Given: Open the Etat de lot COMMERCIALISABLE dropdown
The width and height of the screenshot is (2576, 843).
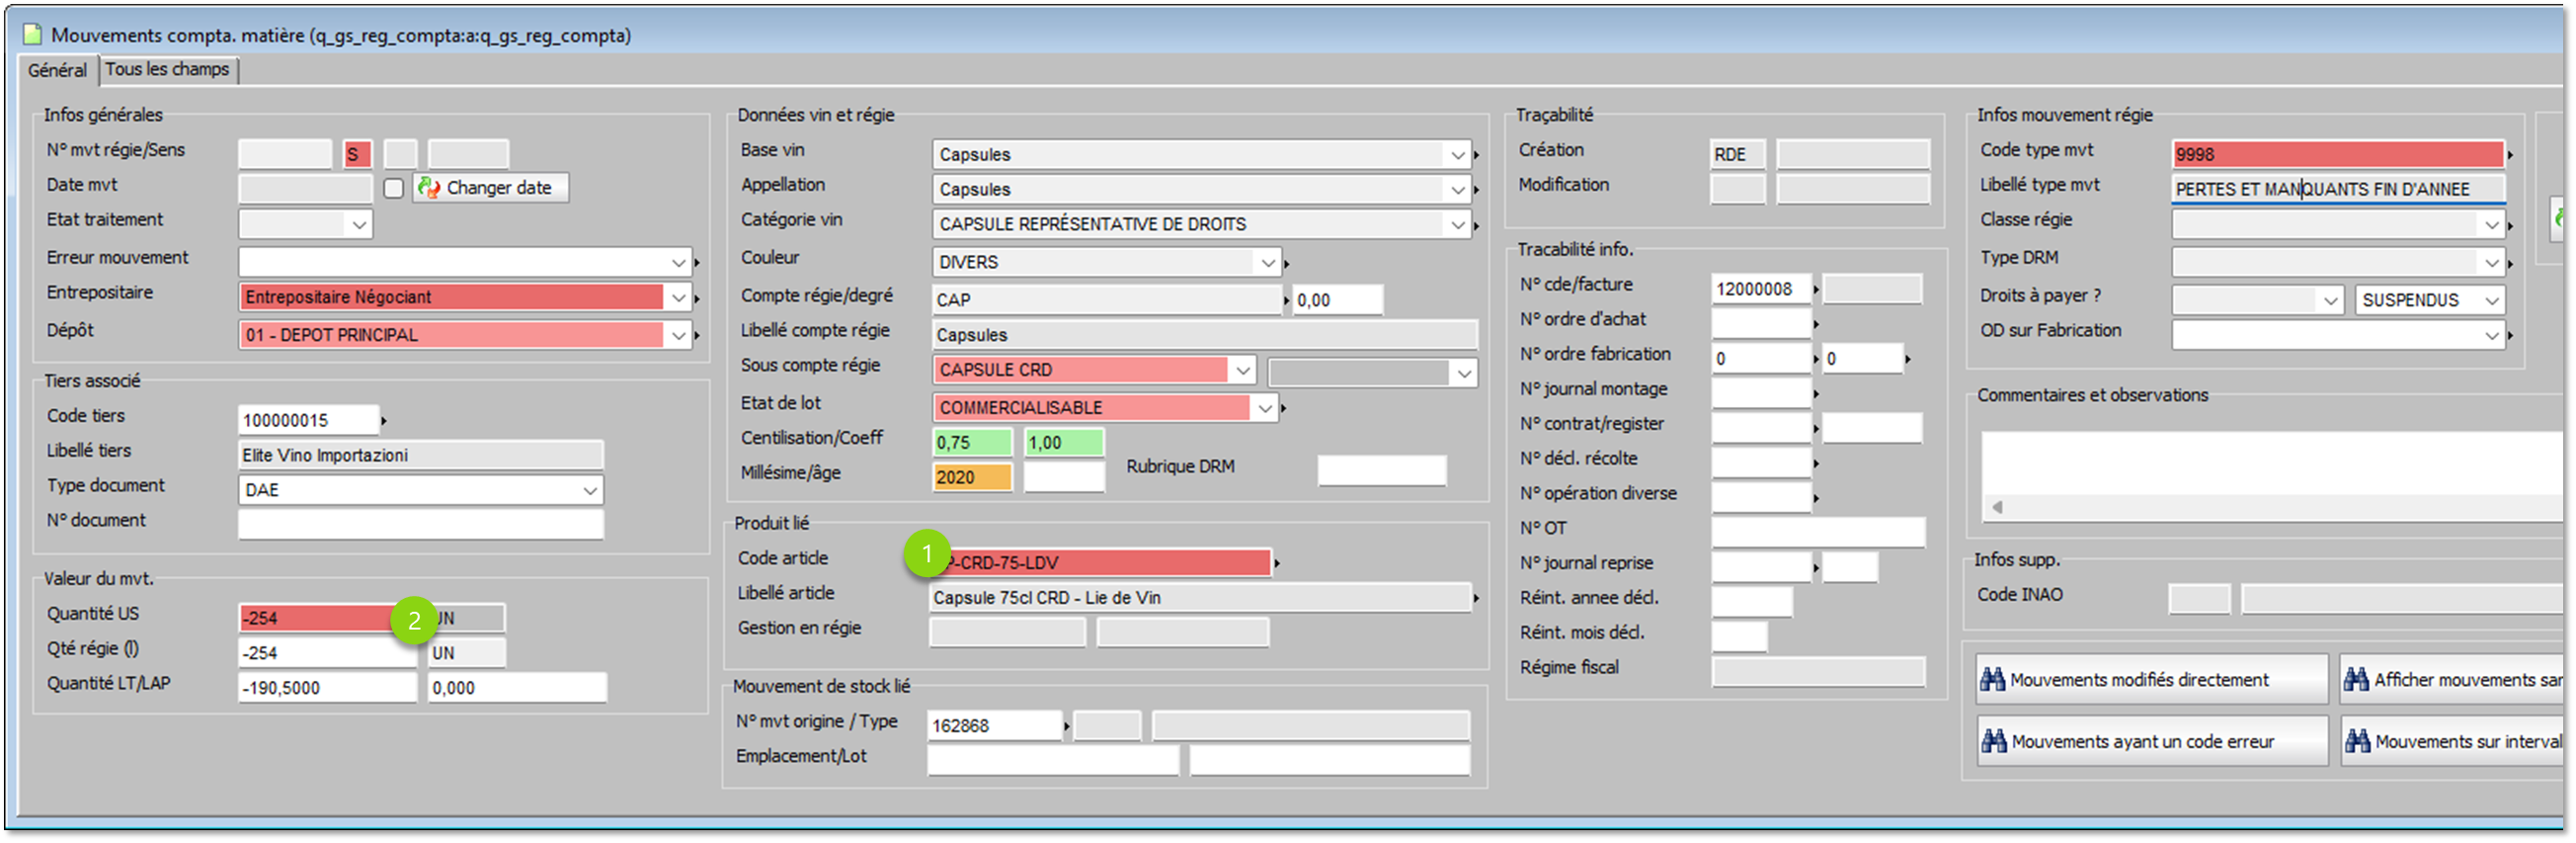Looking at the screenshot, I should tap(1264, 408).
